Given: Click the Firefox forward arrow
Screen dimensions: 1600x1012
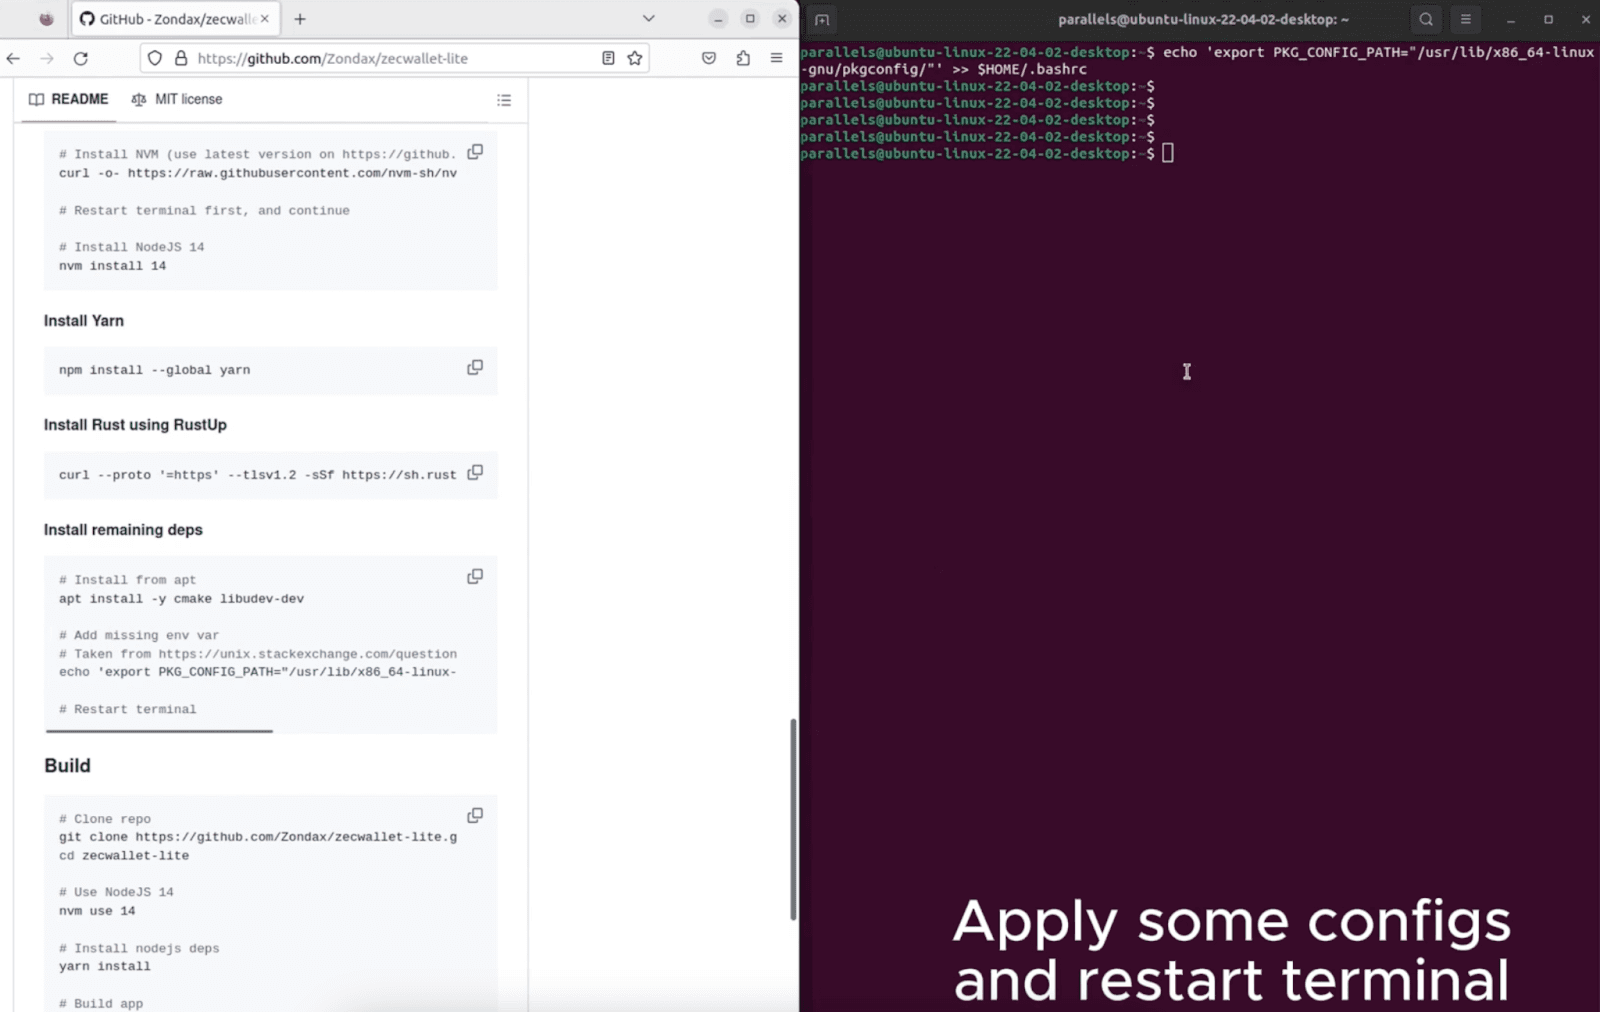Looking at the screenshot, I should [x=47, y=58].
